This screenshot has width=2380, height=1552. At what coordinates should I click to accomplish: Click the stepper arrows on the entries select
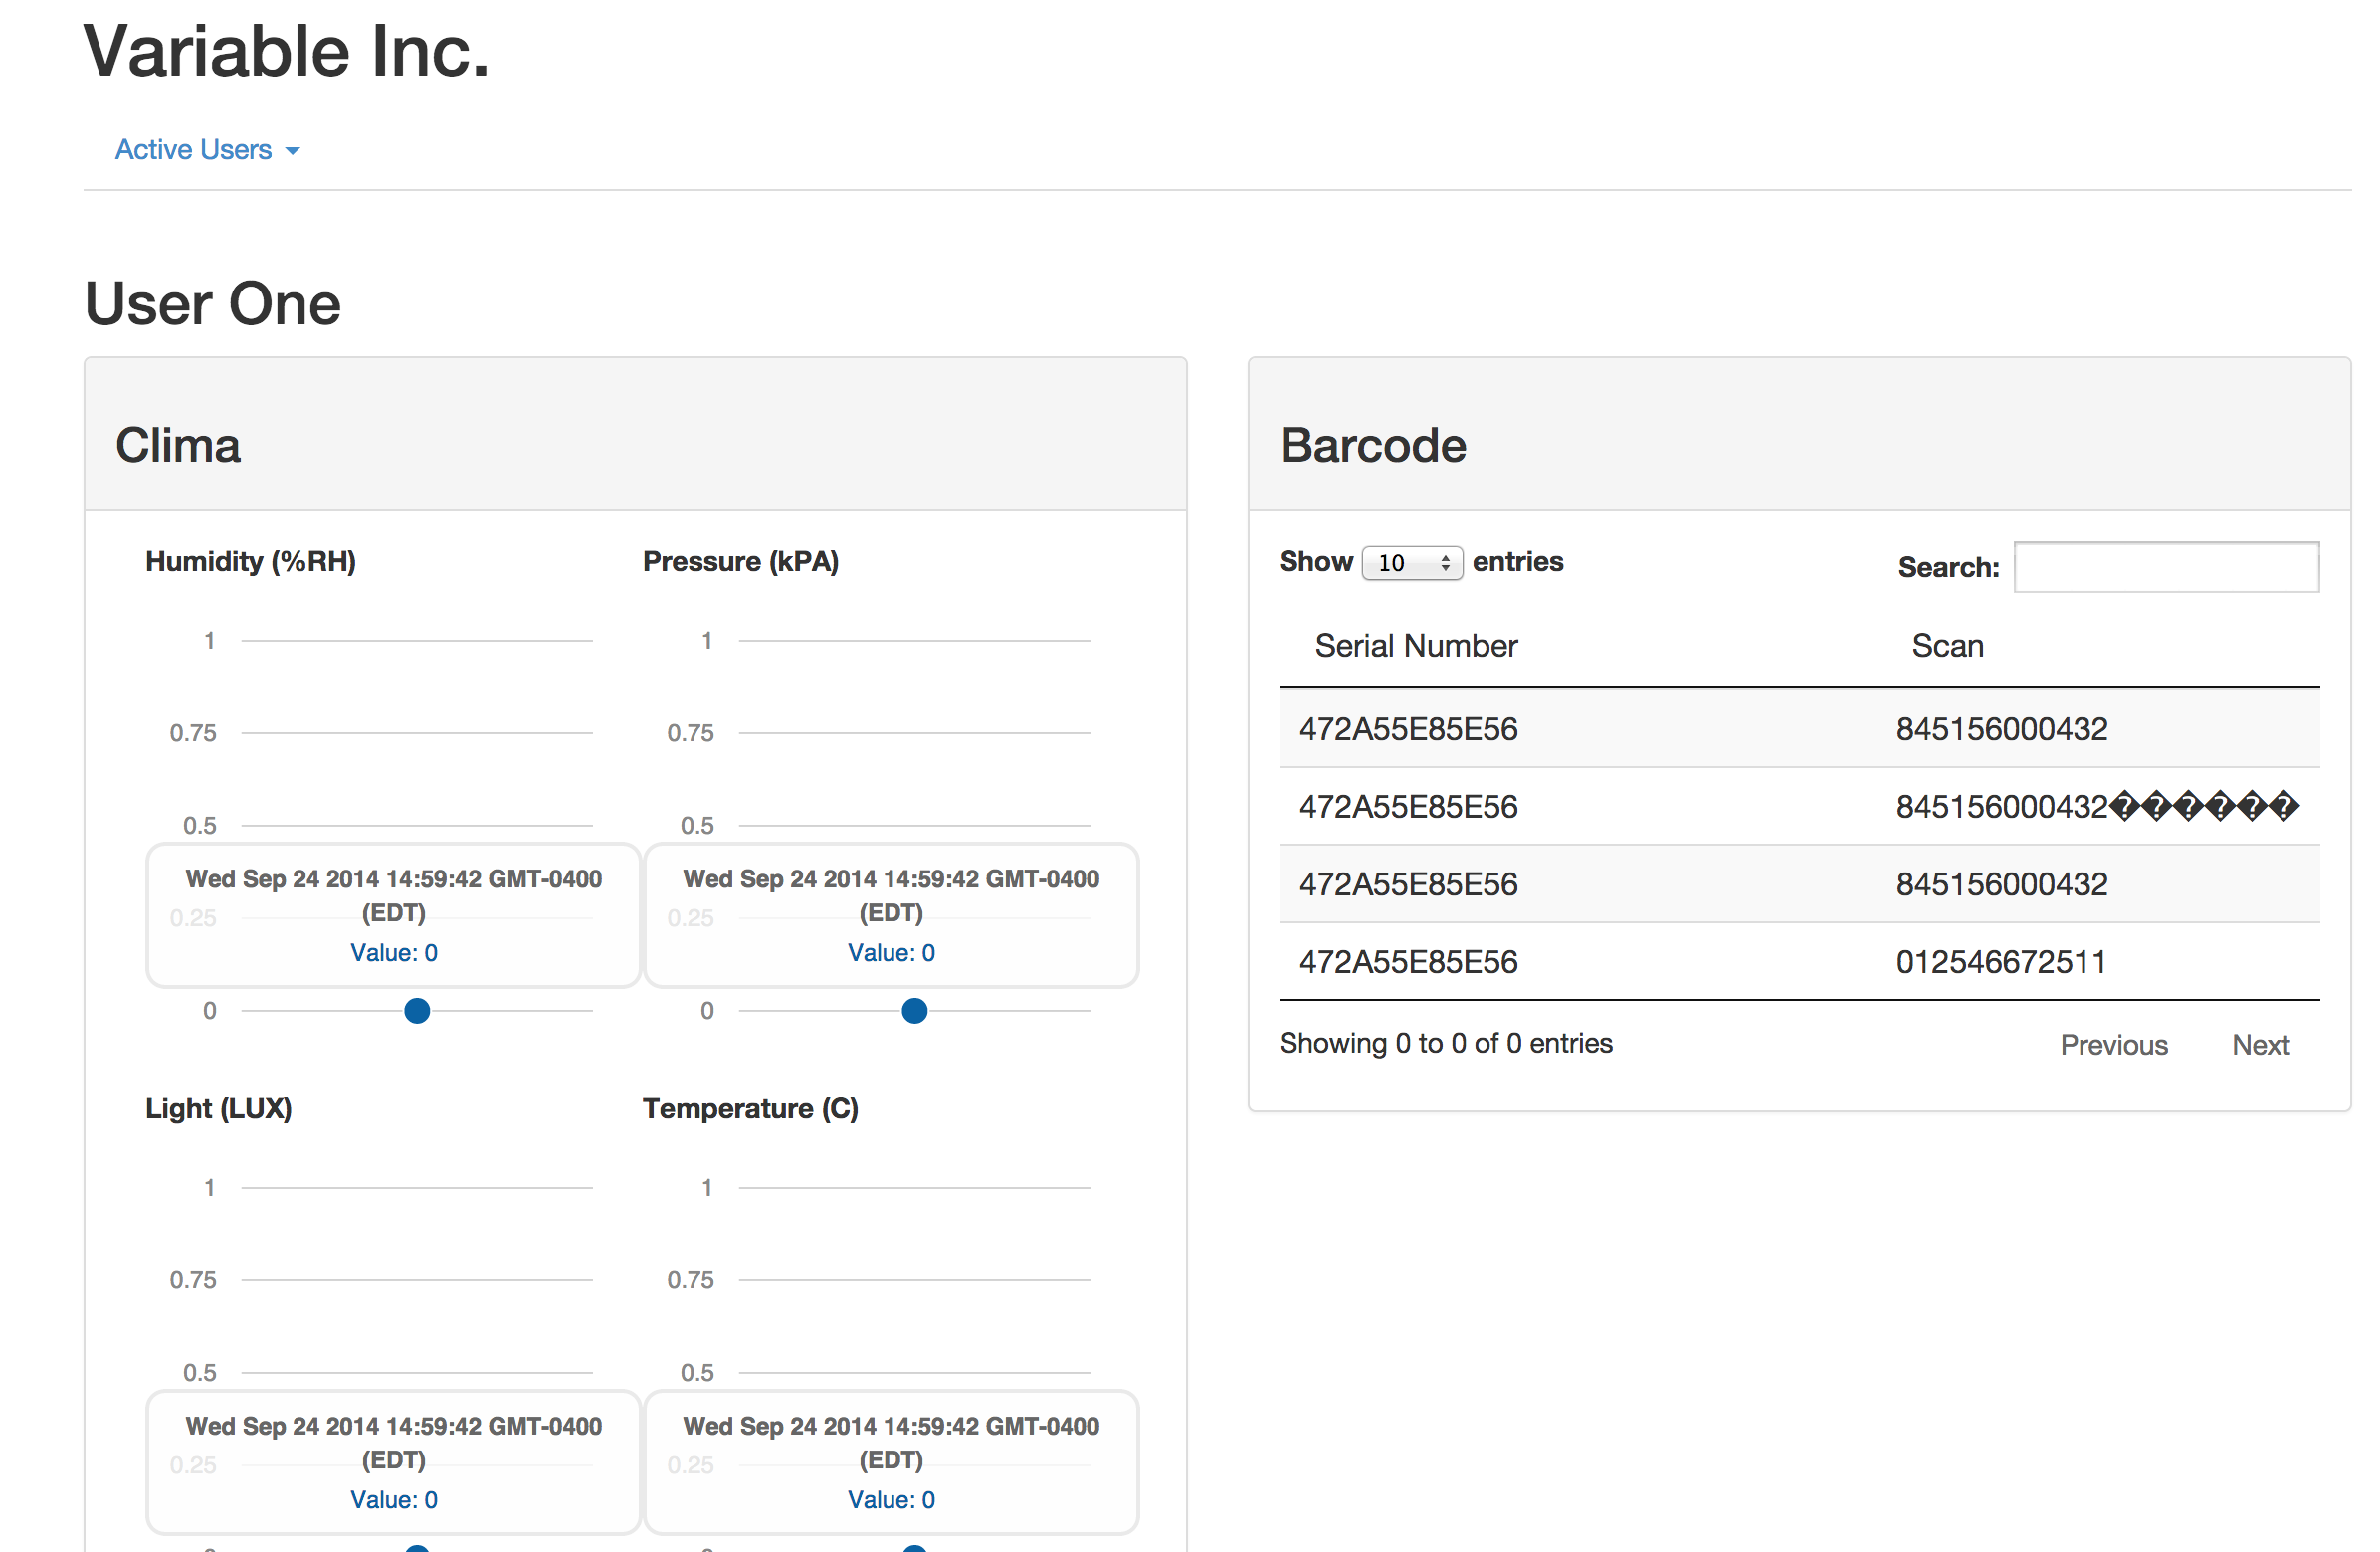1445,563
